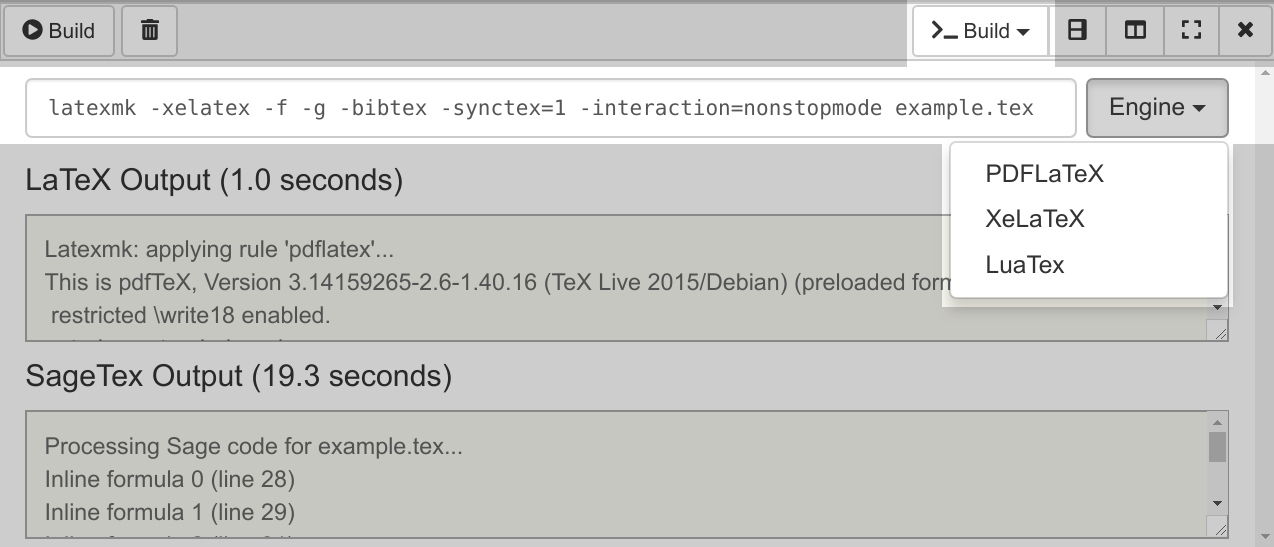Pick the LuaTex engine option
The height and width of the screenshot is (547, 1274).
tap(1024, 265)
